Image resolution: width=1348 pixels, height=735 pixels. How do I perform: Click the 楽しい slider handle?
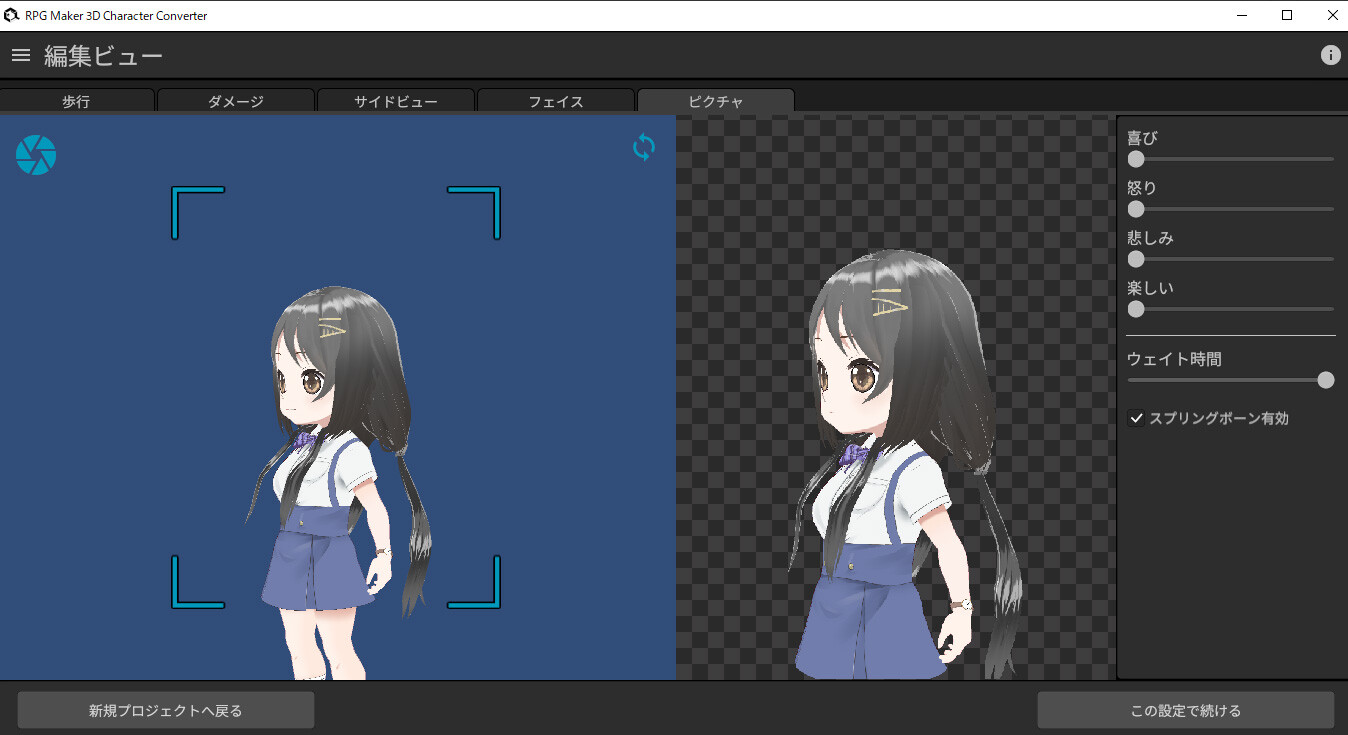click(1135, 309)
